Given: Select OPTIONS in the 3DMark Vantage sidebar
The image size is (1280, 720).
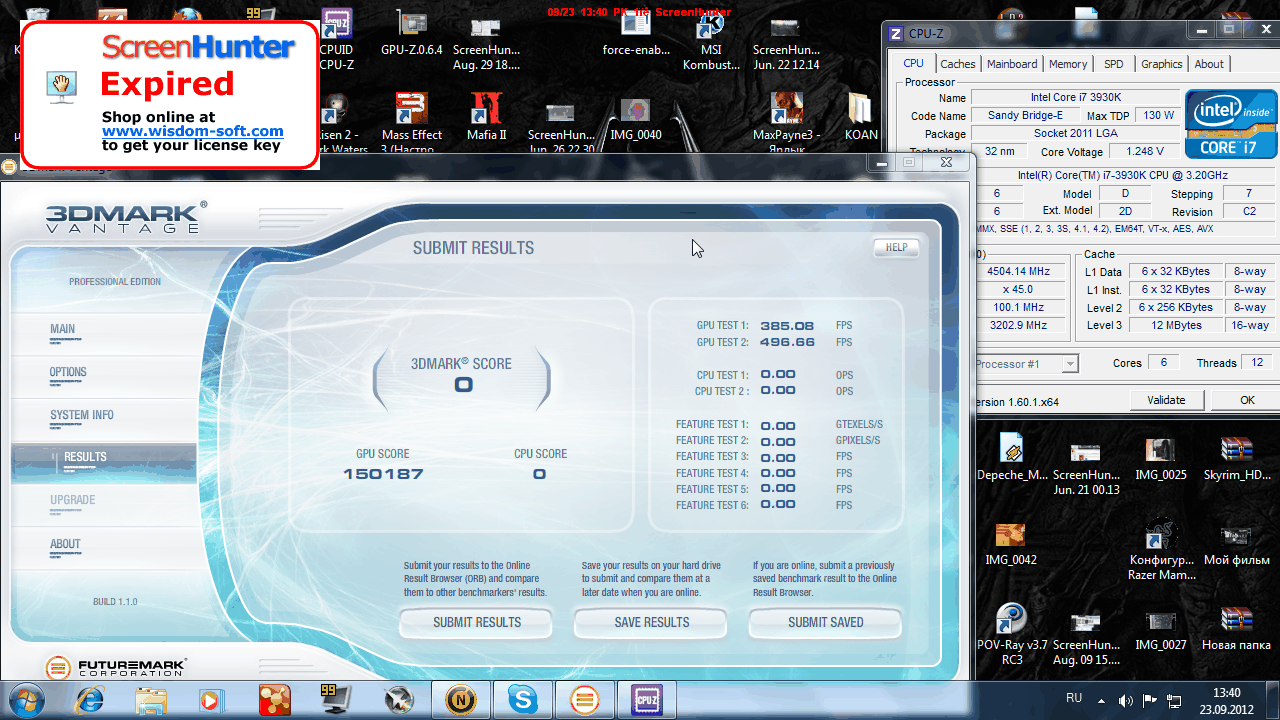Looking at the screenshot, I should click(69, 372).
